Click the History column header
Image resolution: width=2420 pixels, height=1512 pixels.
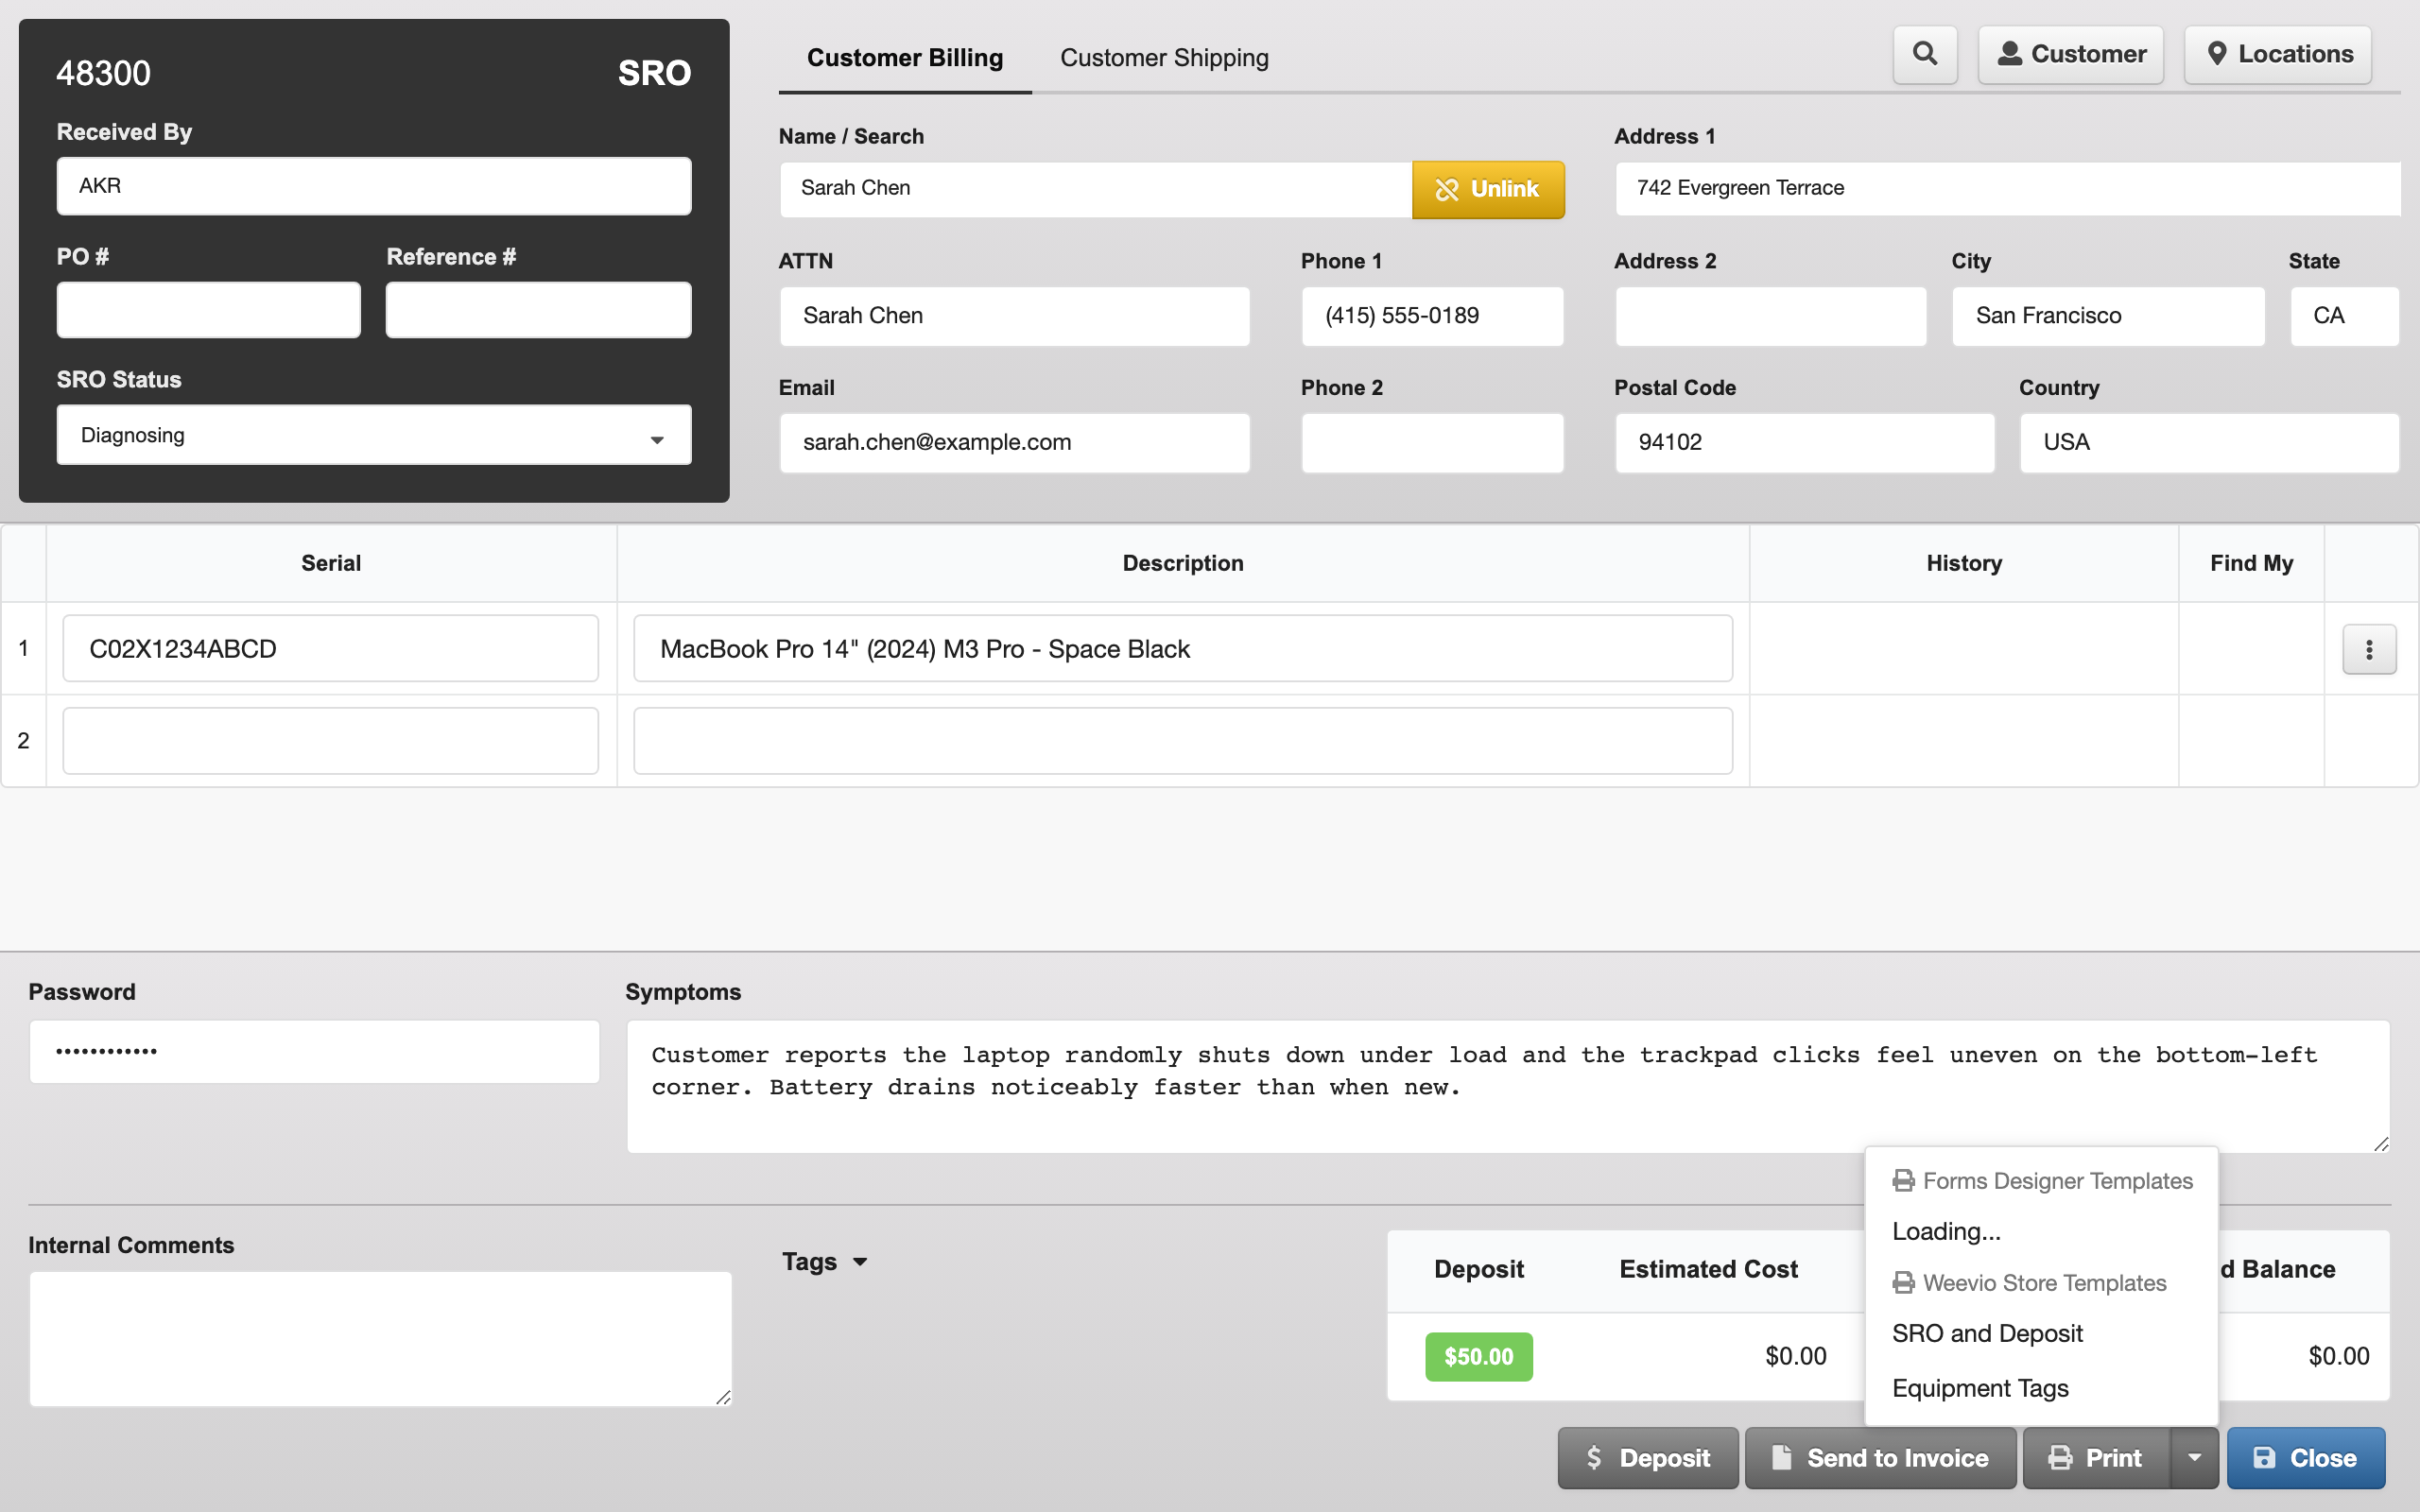[1964, 563]
